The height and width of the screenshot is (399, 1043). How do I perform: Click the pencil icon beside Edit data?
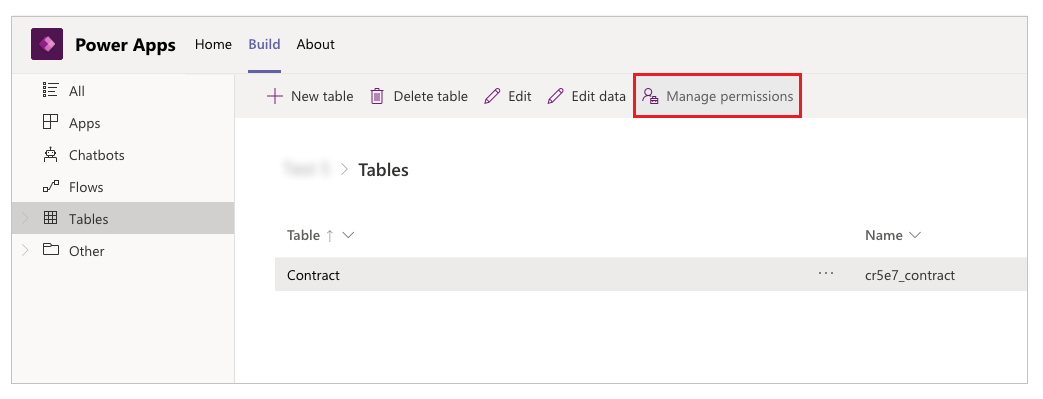pyautogui.click(x=555, y=96)
